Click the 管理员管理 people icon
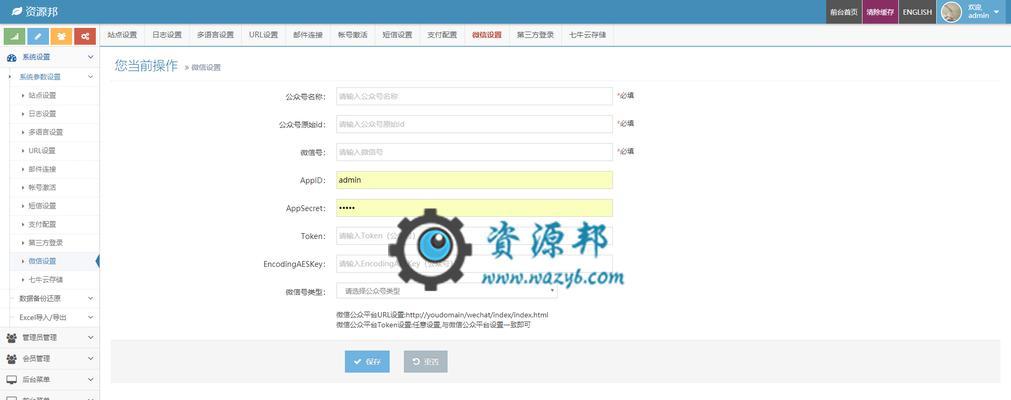 pyautogui.click(x=12, y=337)
